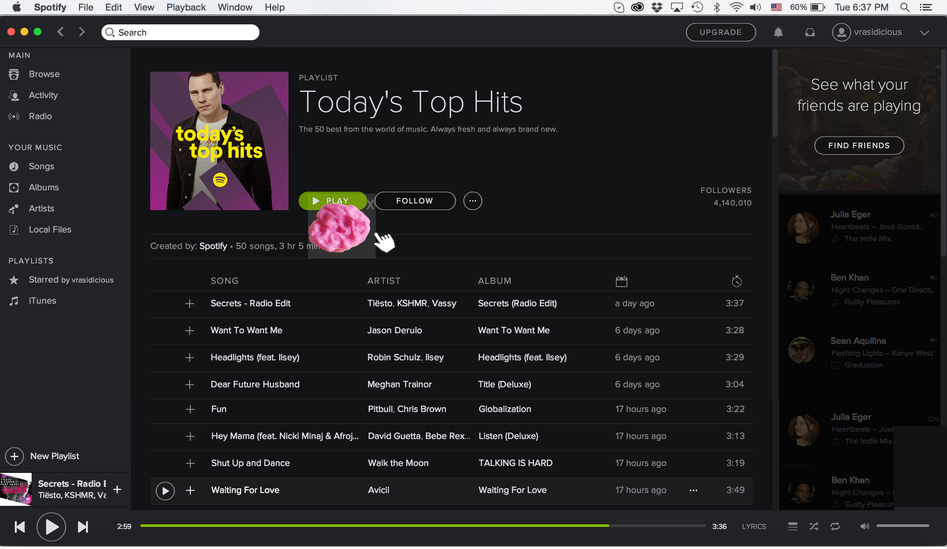Save now-playing track with plus icon
The height and width of the screenshot is (549, 947).
pyautogui.click(x=117, y=490)
